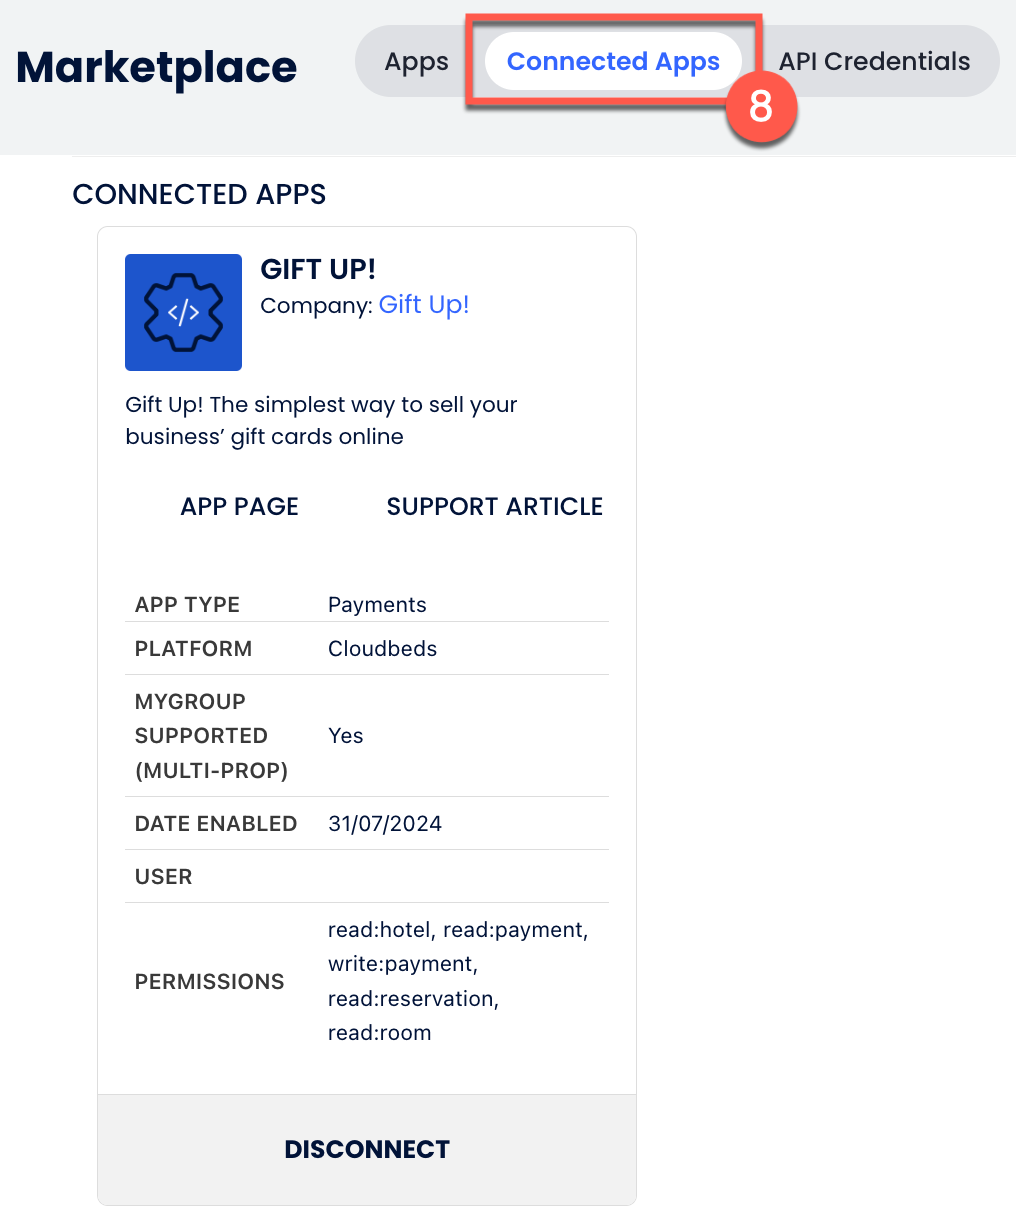
Task: Open the API Credentials tab
Action: 874,62
